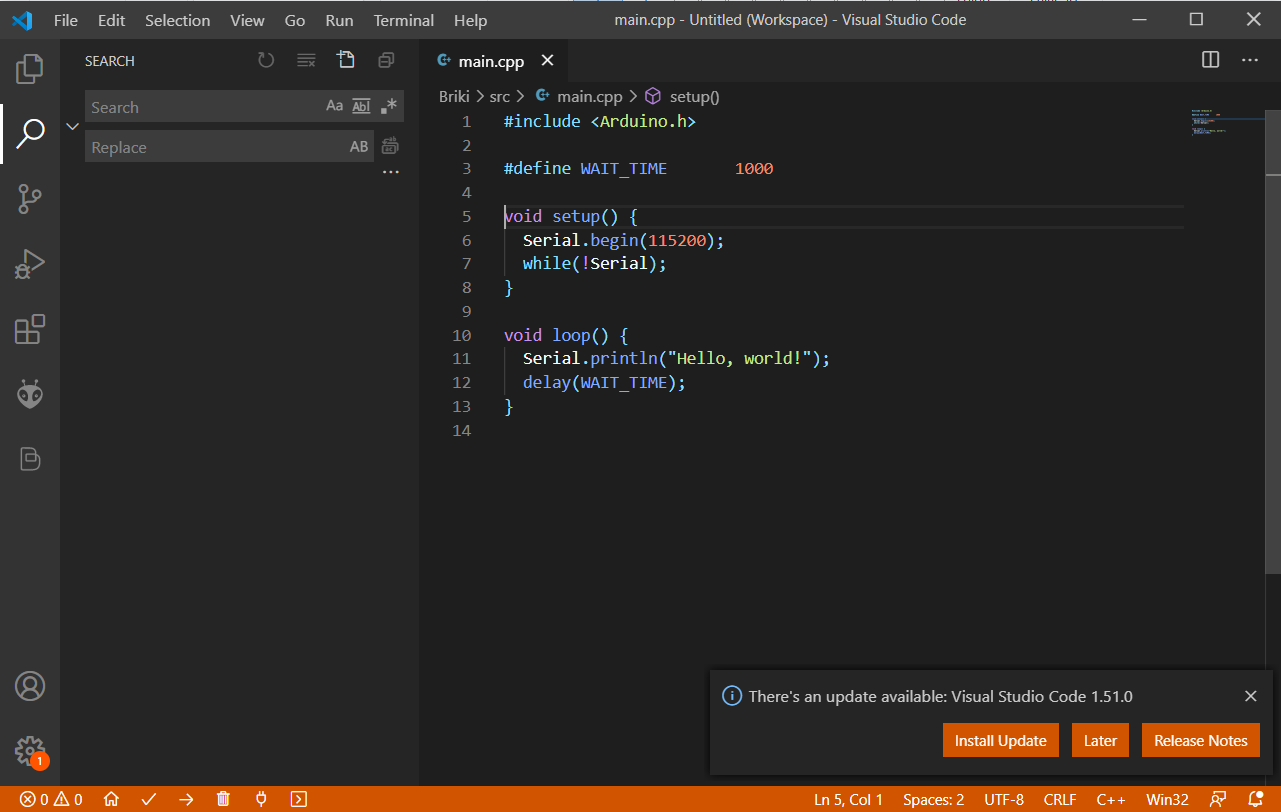This screenshot has height=812, width=1281.
Task: Open PlatformIO terminal icon in status bar
Action: [x=298, y=799]
